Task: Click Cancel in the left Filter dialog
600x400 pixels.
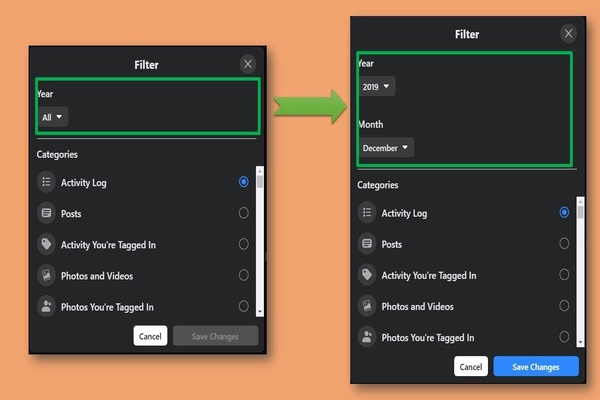Action: click(x=150, y=336)
